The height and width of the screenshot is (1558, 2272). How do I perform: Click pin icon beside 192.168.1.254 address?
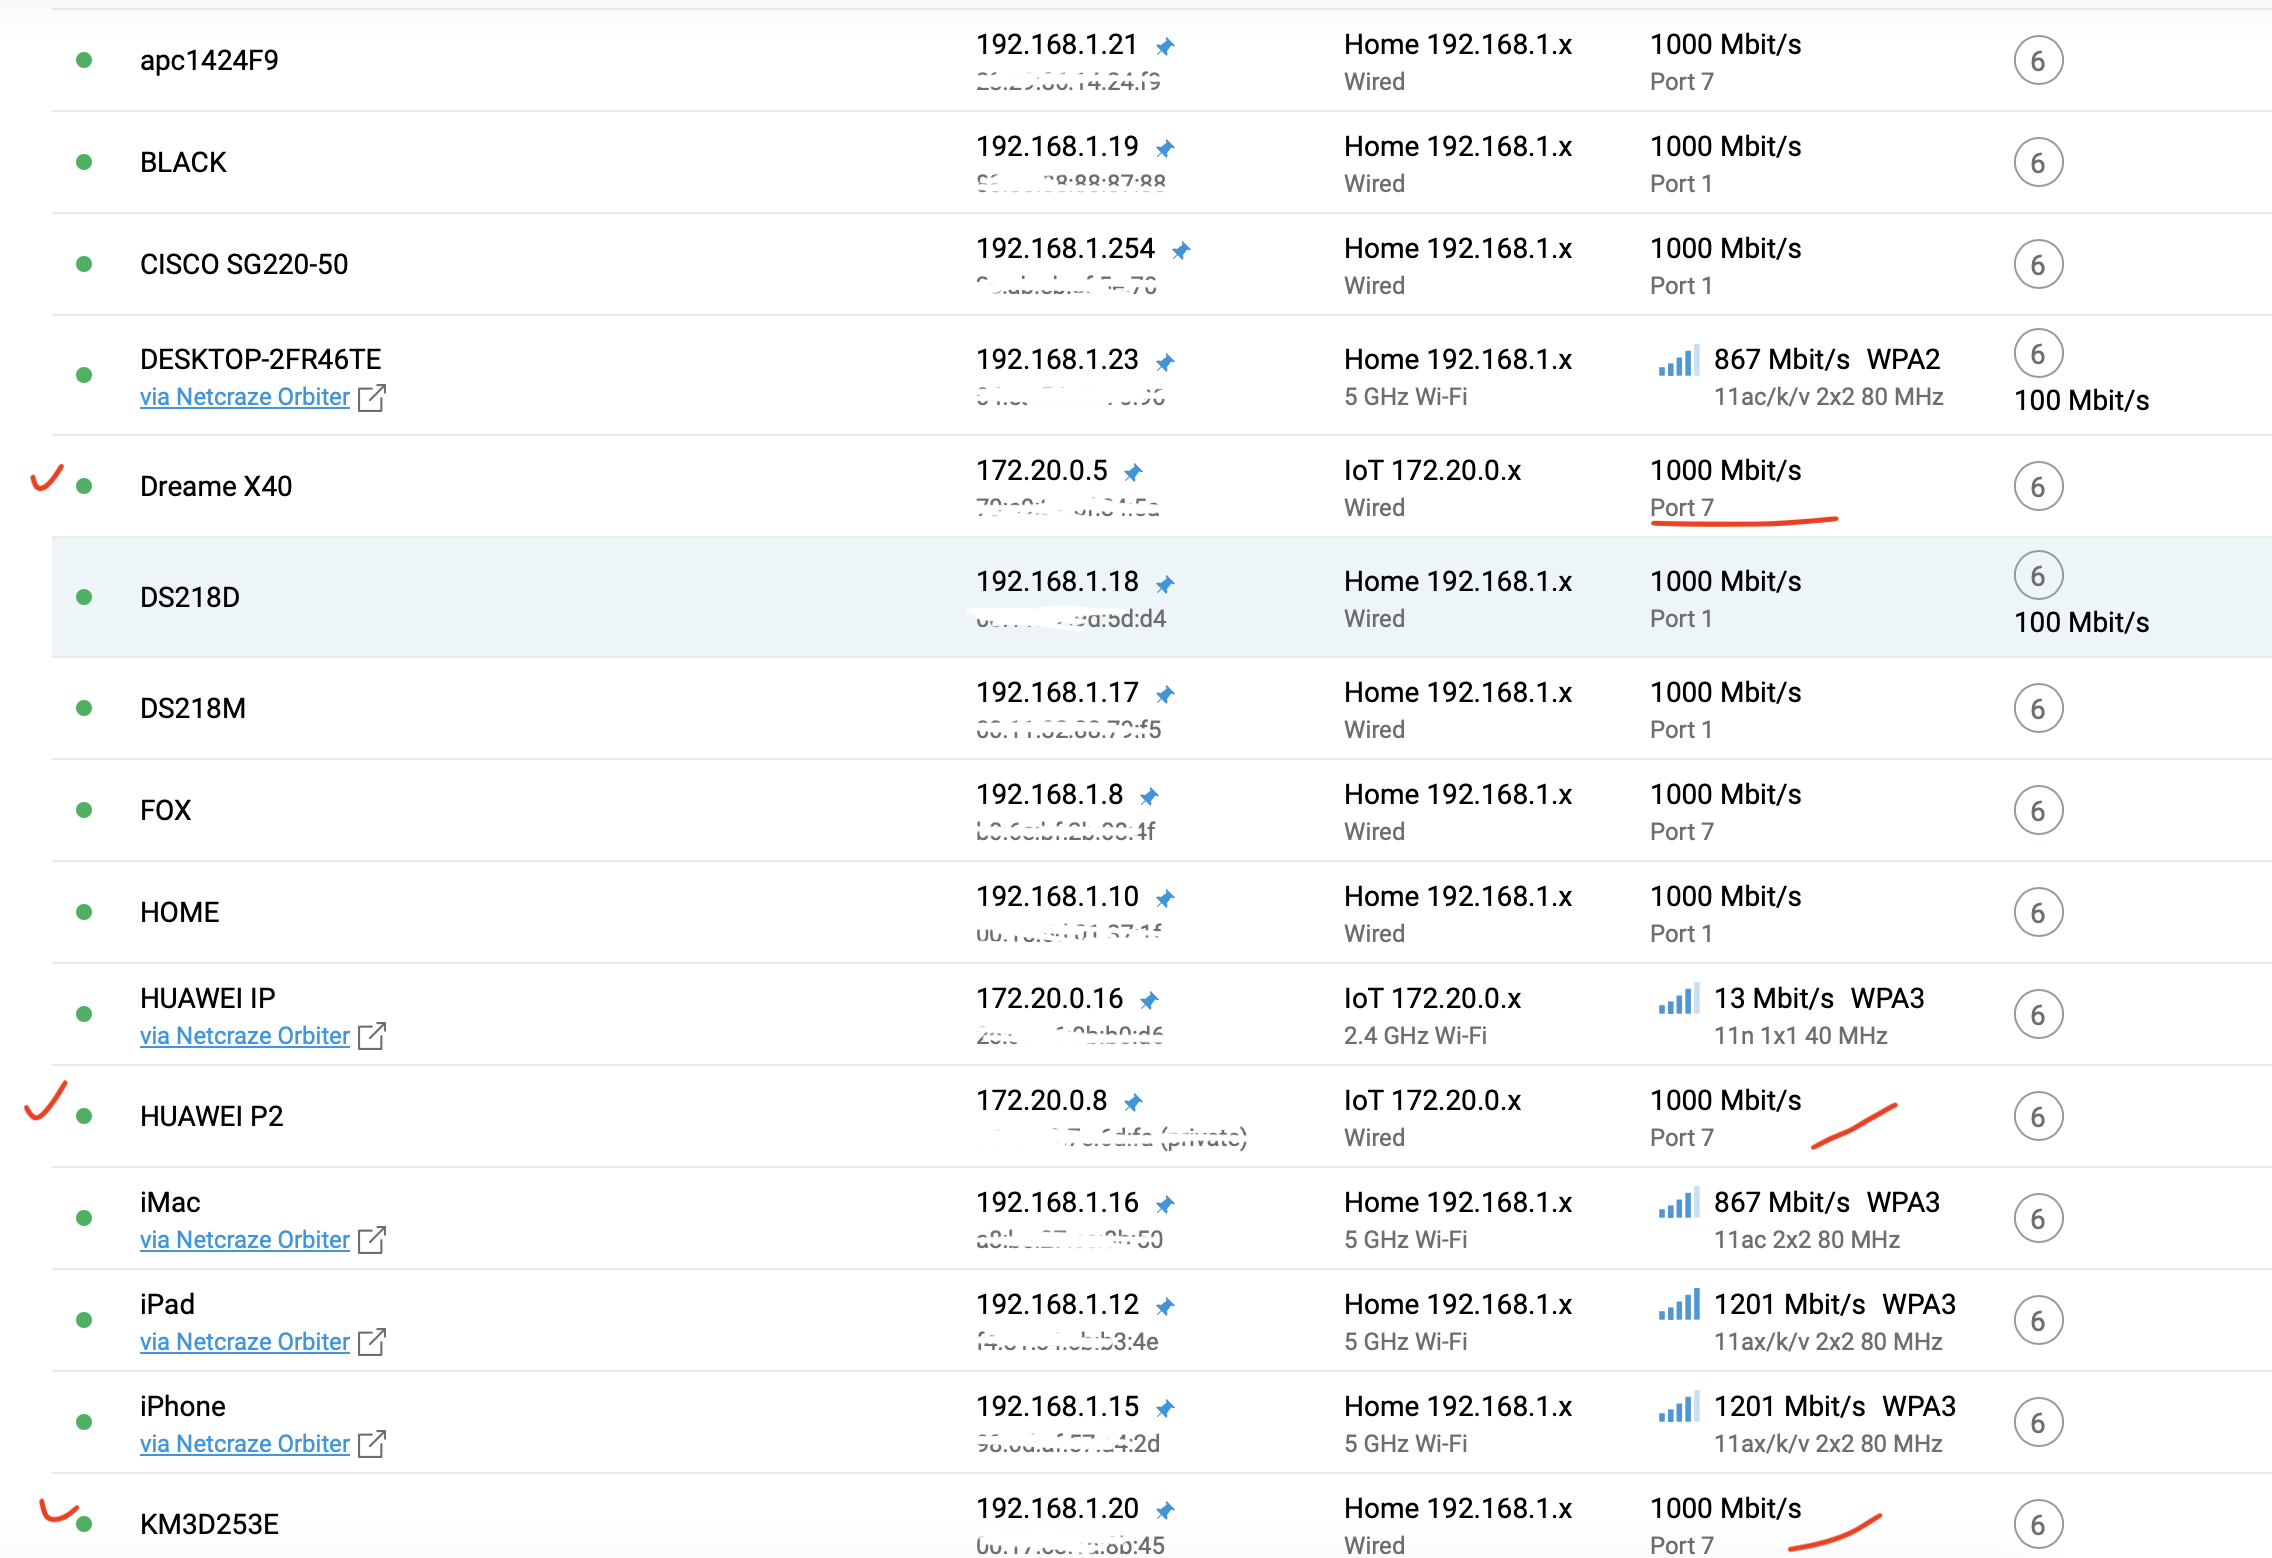[x=1181, y=250]
